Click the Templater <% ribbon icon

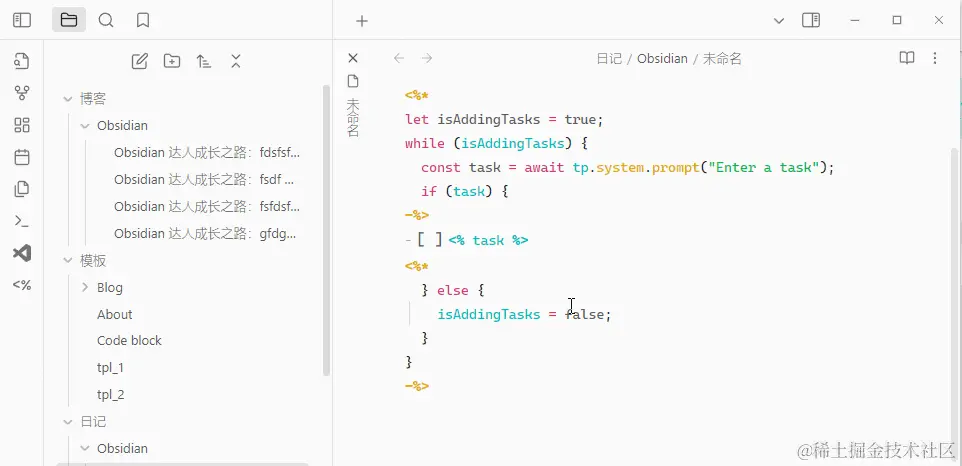(x=22, y=285)
